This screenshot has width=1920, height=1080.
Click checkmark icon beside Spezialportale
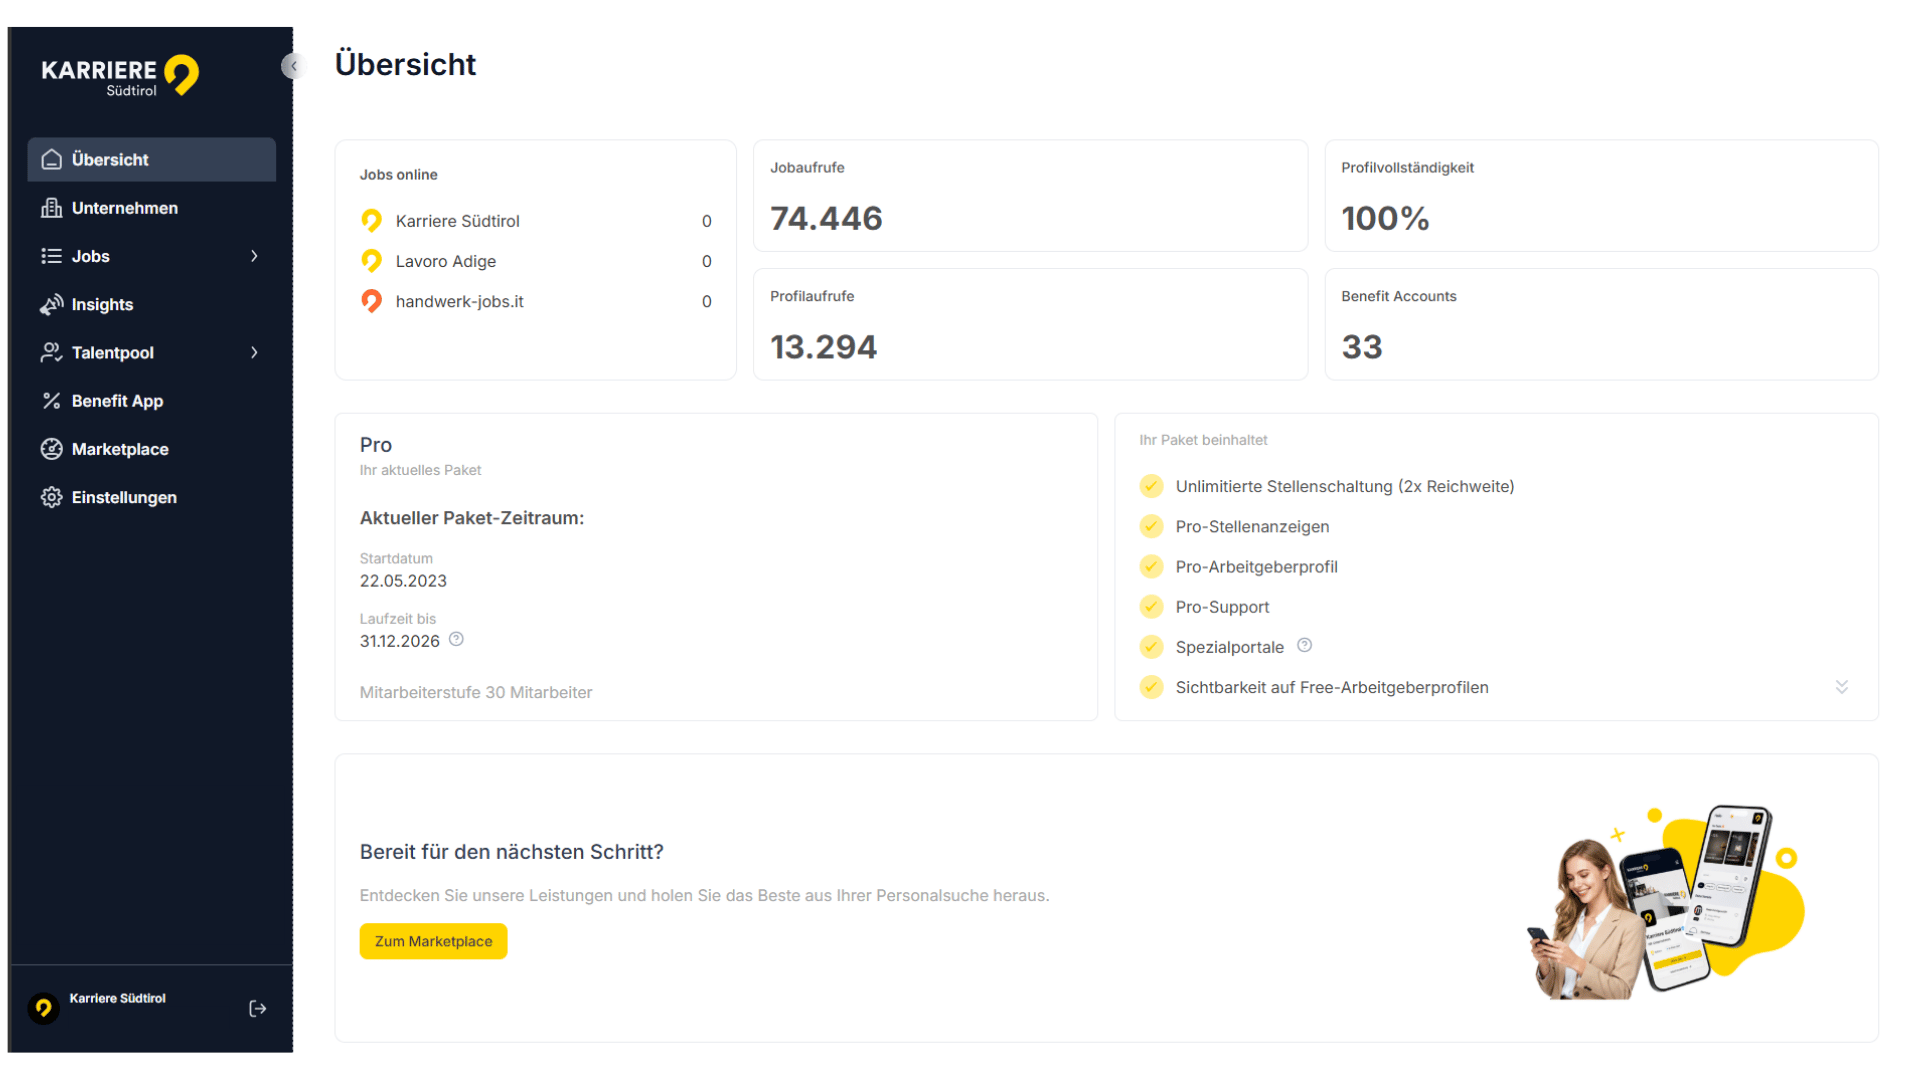tap(1152, 647)
